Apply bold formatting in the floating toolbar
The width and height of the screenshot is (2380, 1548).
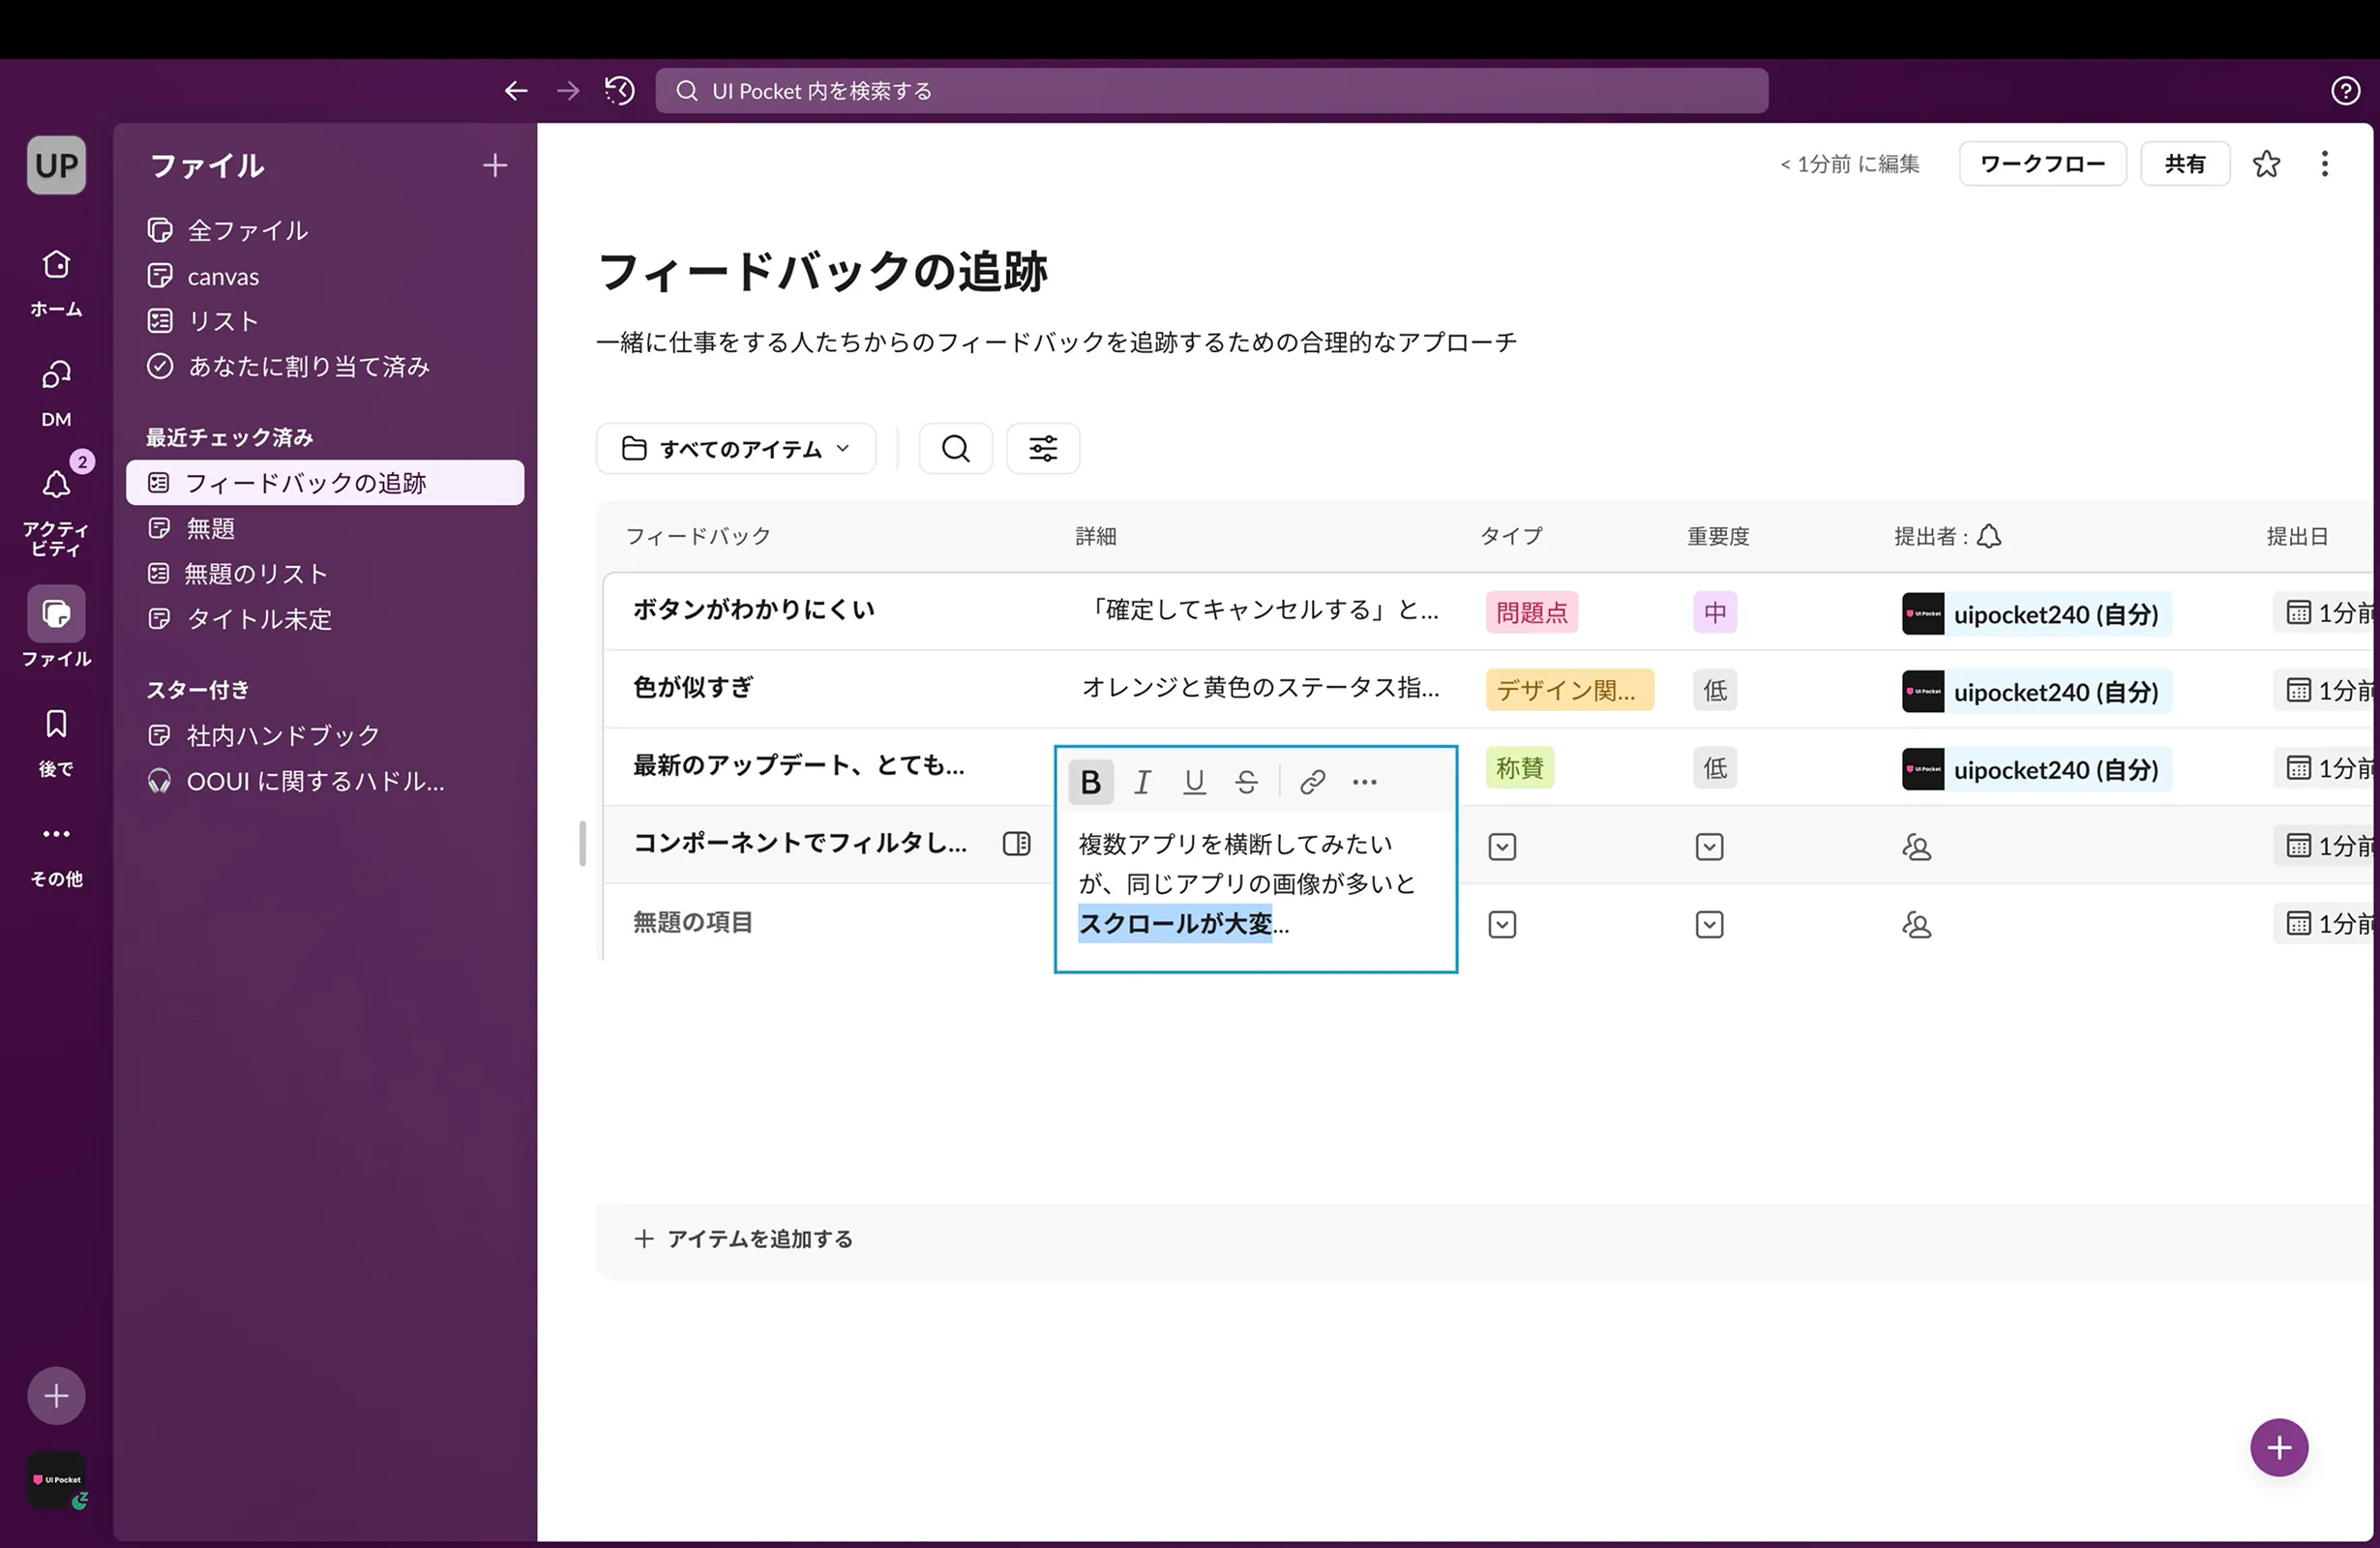[1091, 782]
